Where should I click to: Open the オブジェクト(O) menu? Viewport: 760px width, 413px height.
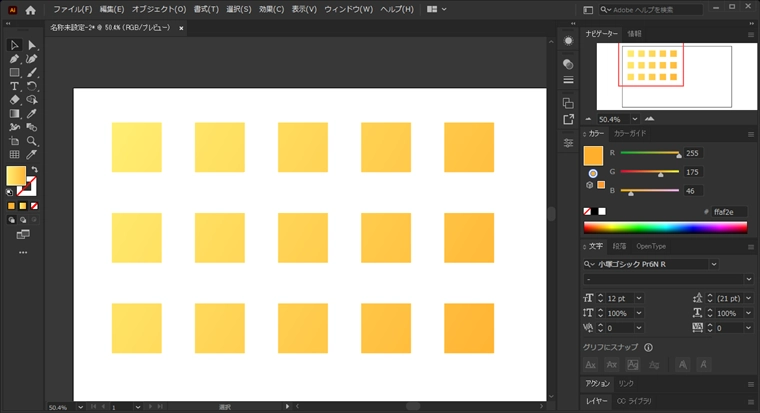[x=159, y=9]
